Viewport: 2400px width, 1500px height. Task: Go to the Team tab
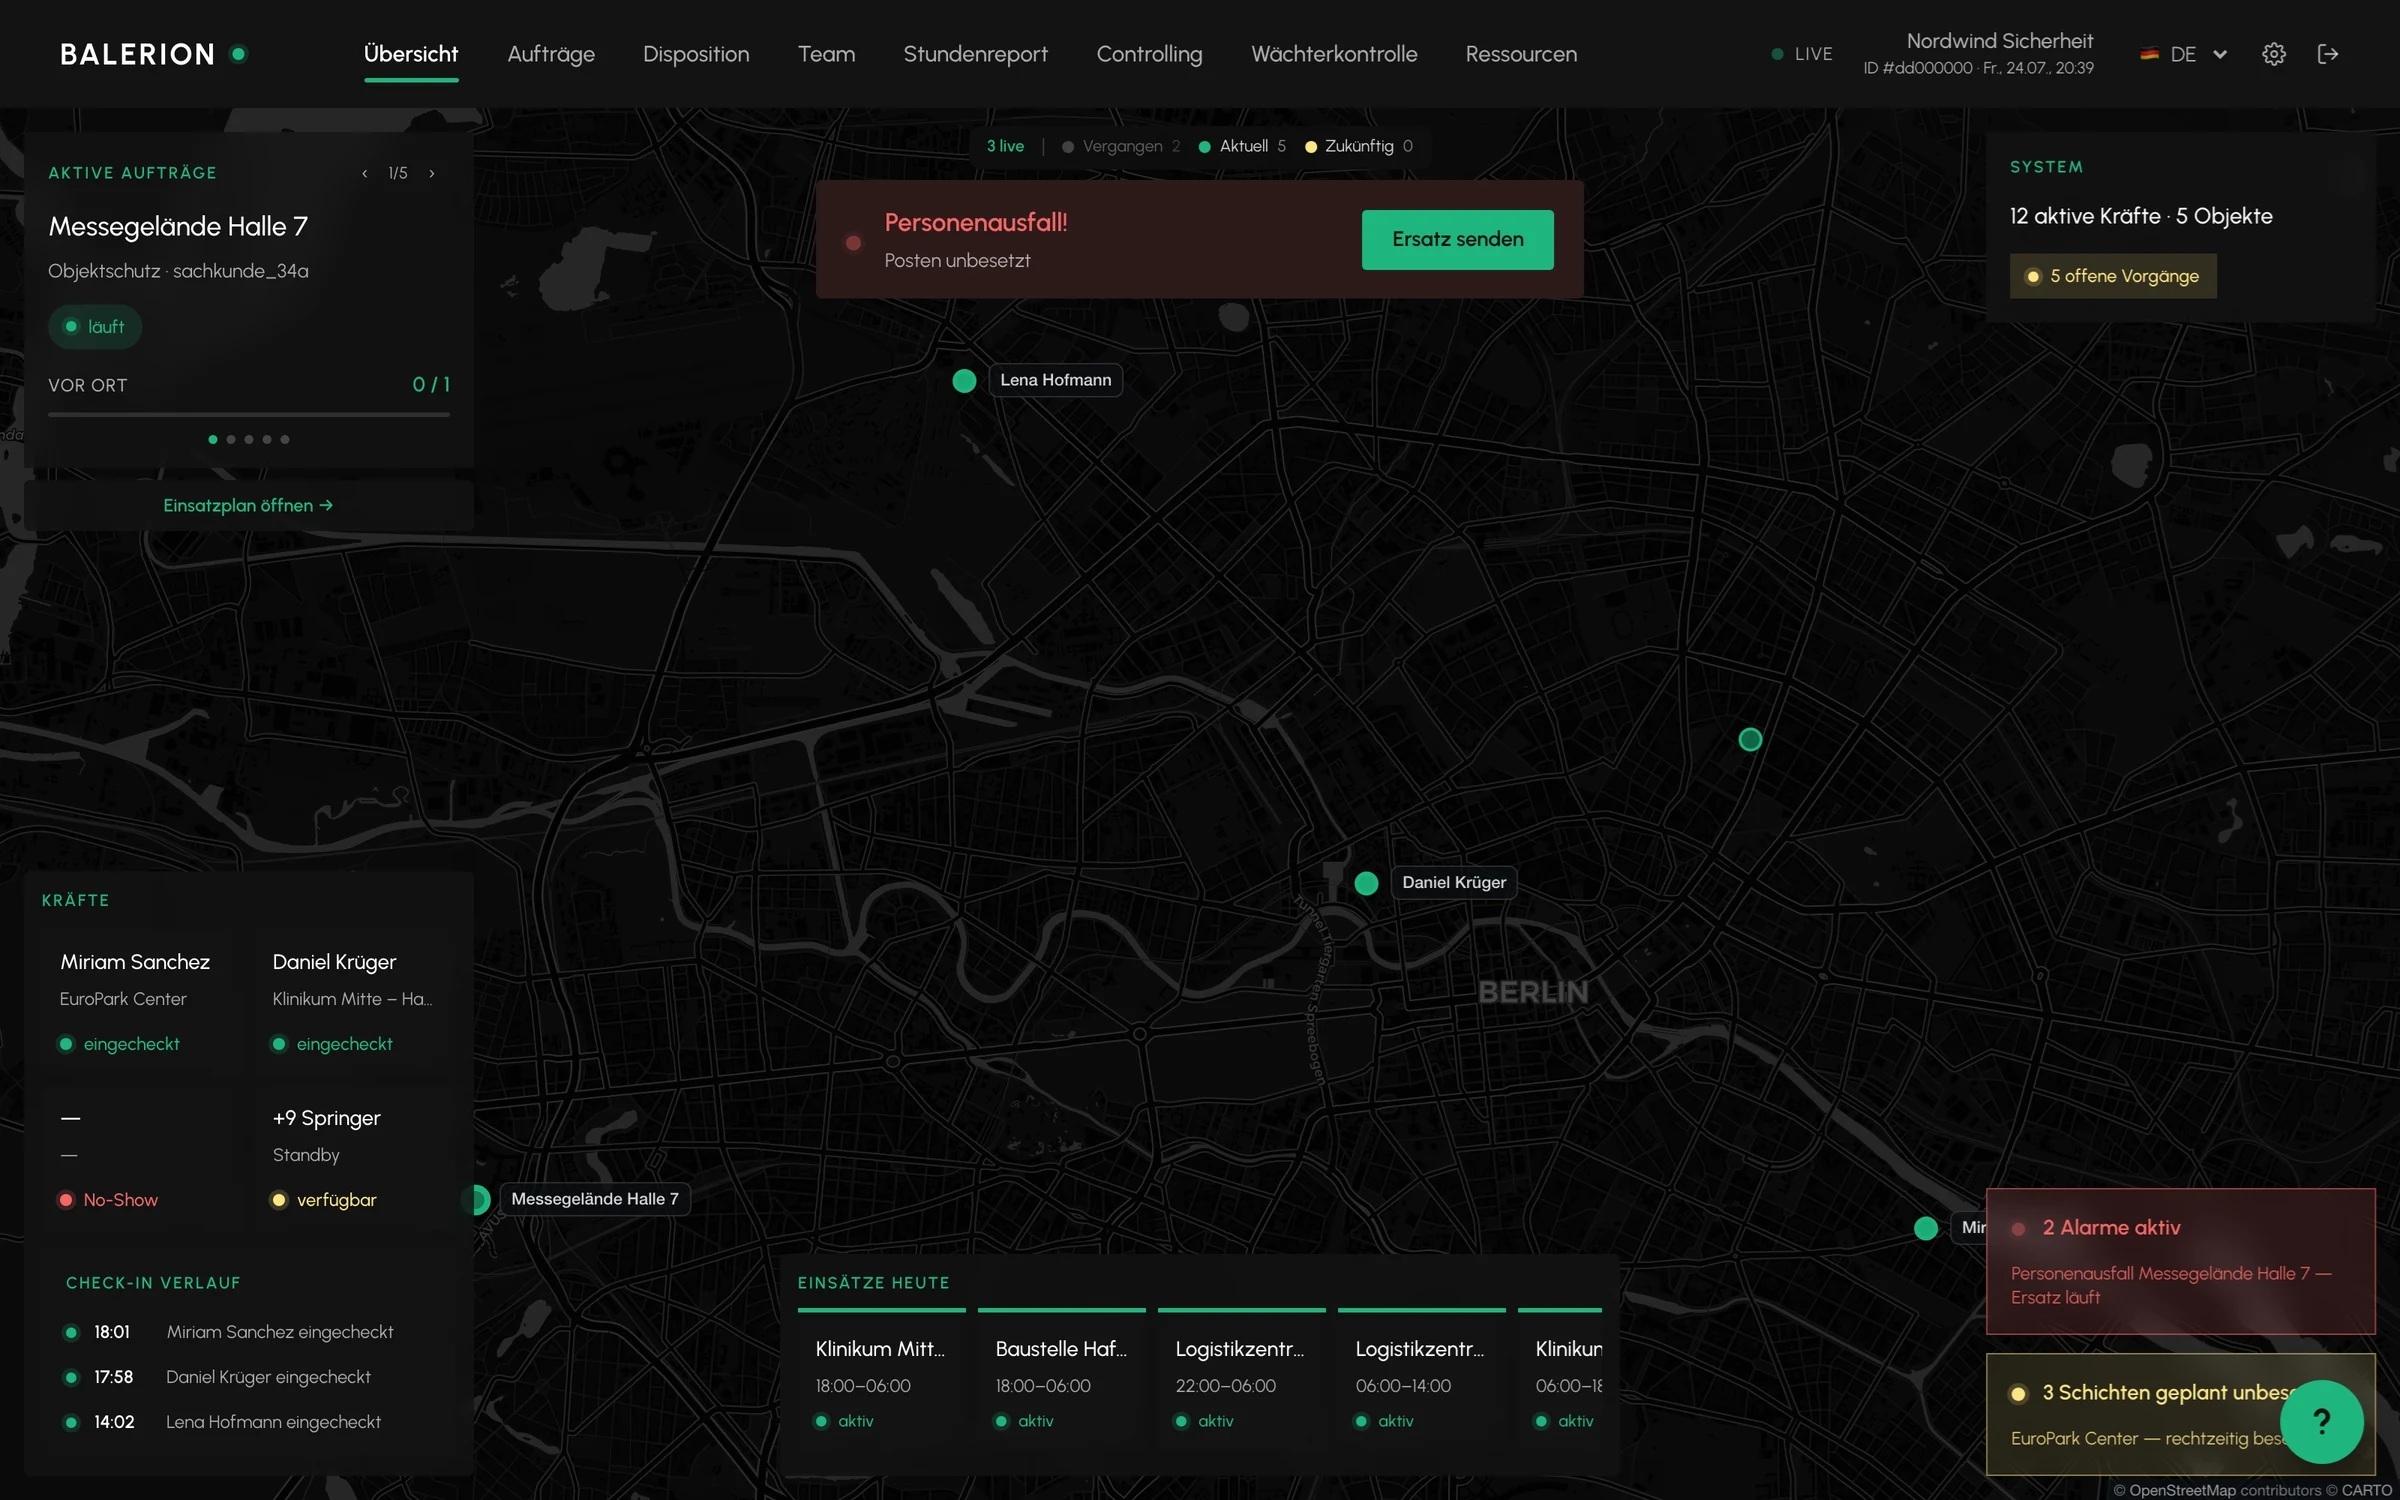(x=826, y=54)
